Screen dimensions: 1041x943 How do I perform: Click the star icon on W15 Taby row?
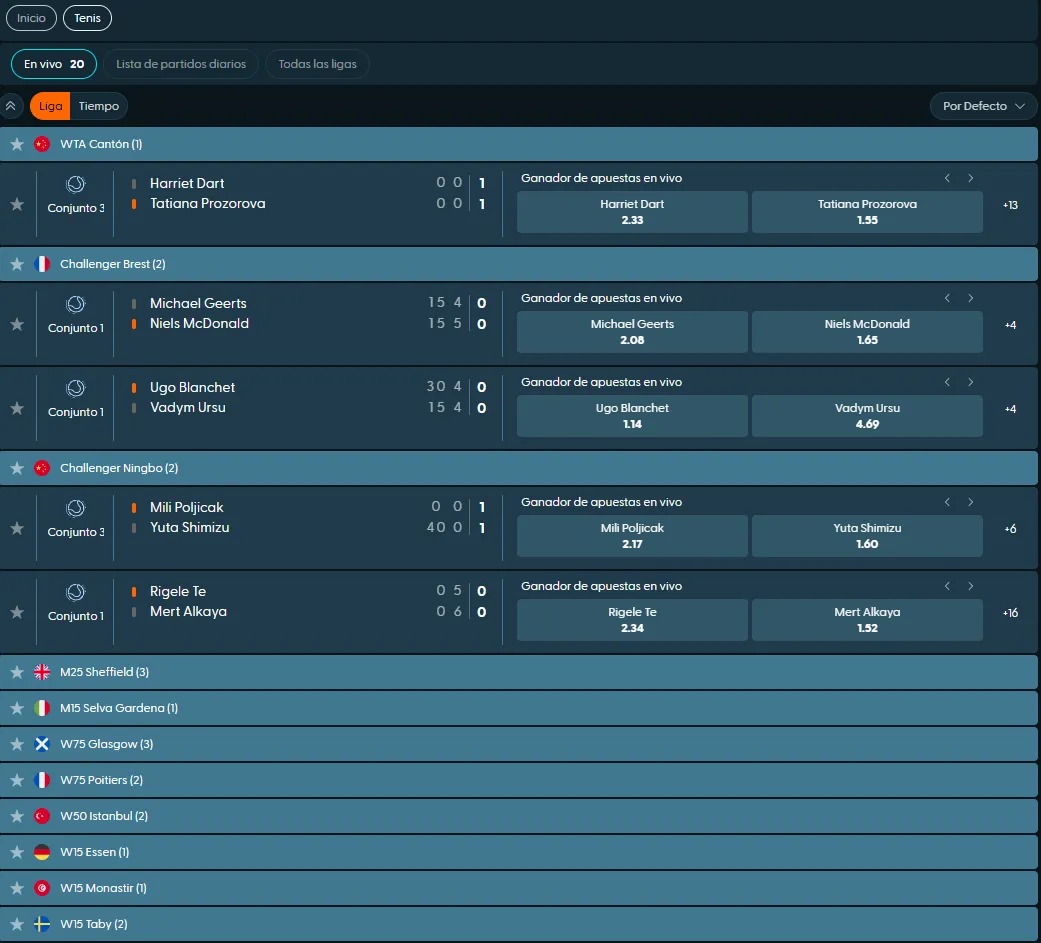[x=17, y=924]
